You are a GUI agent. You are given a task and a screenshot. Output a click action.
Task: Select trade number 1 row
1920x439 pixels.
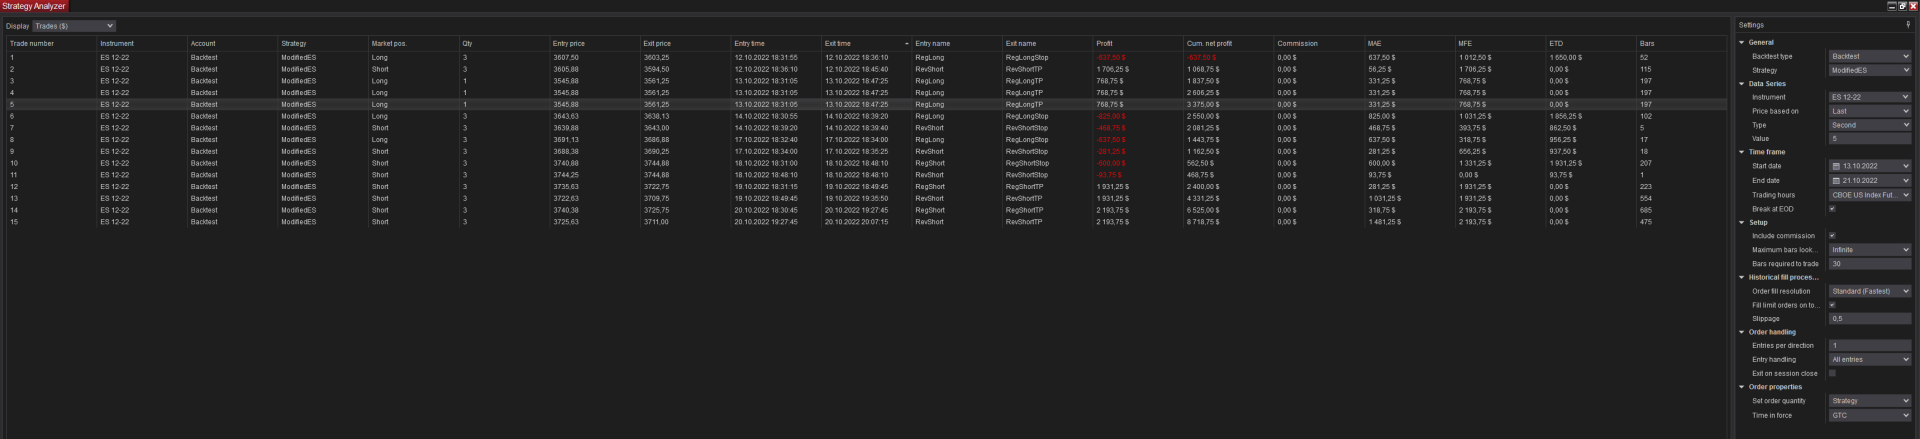tap(866, 58)
